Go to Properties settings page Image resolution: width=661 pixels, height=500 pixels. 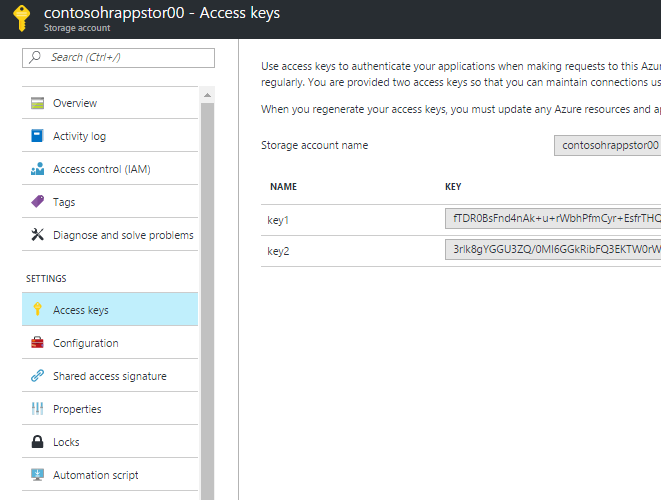[77, 409]
